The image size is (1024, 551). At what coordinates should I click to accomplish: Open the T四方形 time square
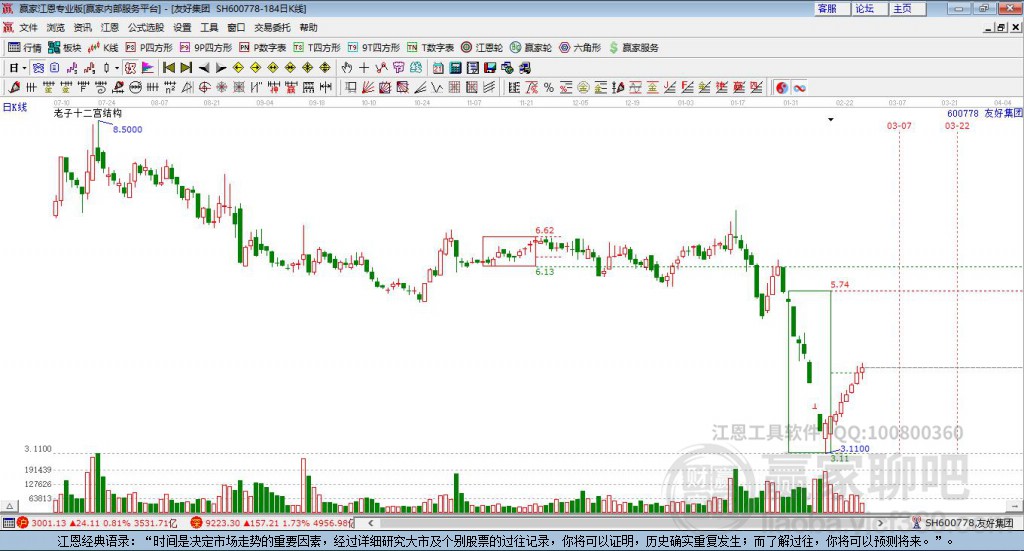[317, 48]
